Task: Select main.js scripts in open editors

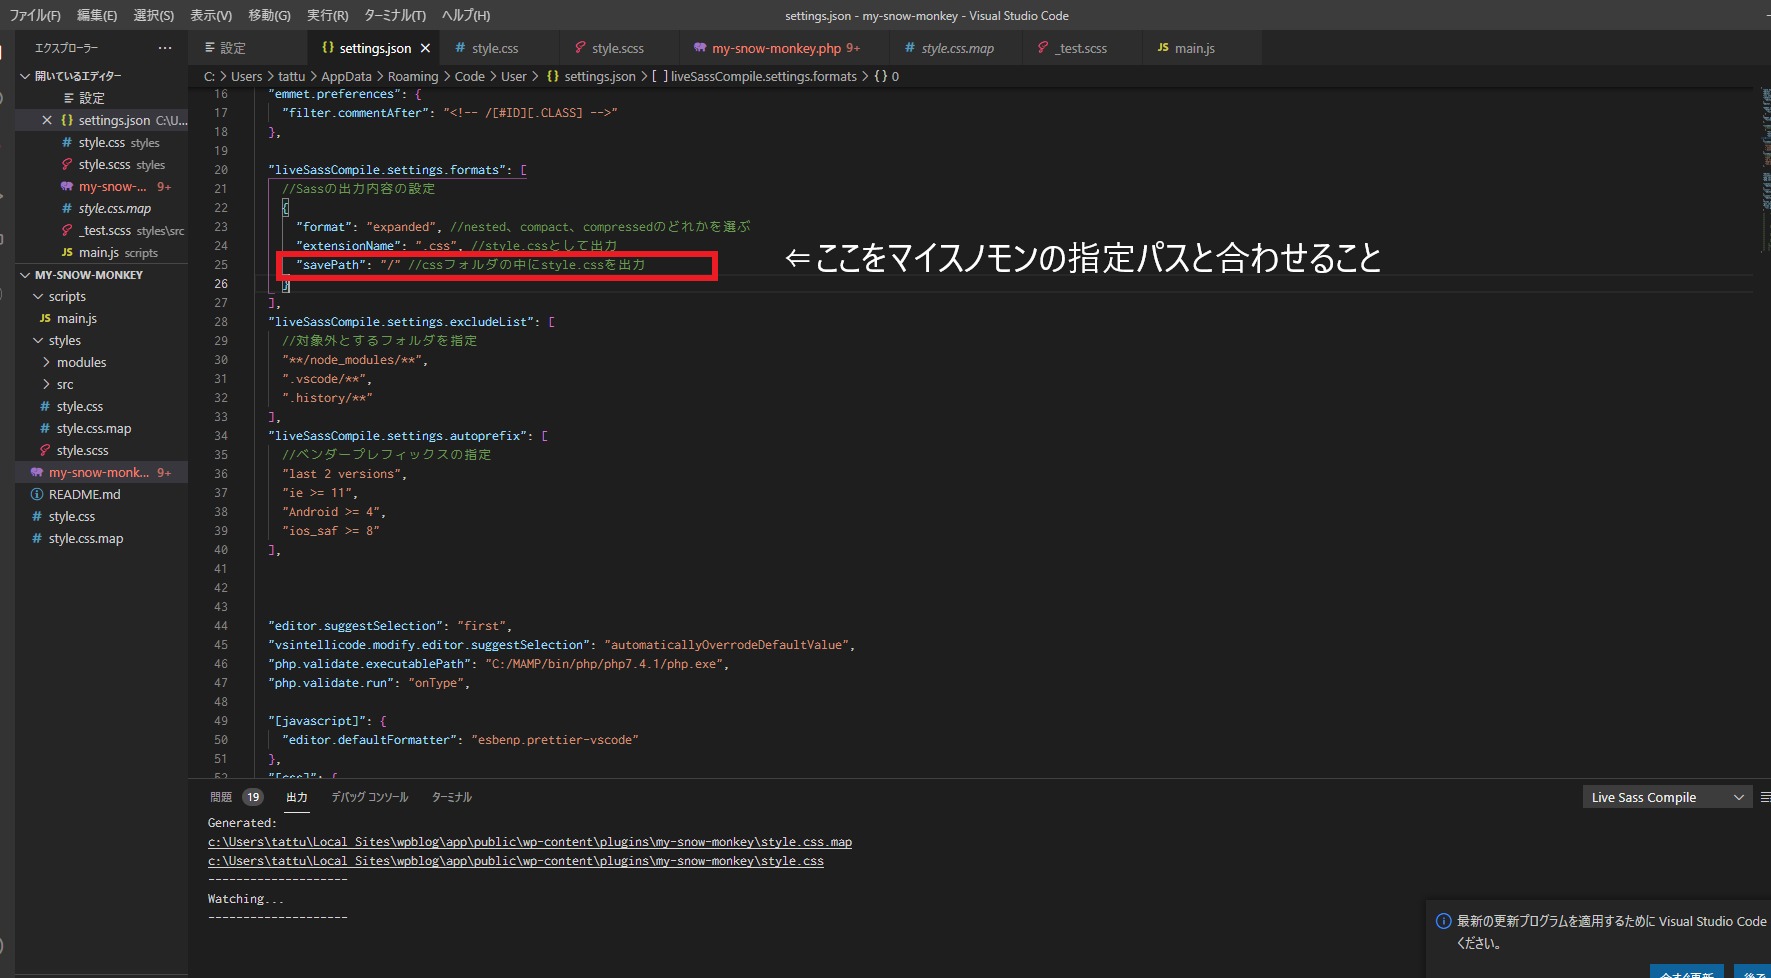Action: 102,252
